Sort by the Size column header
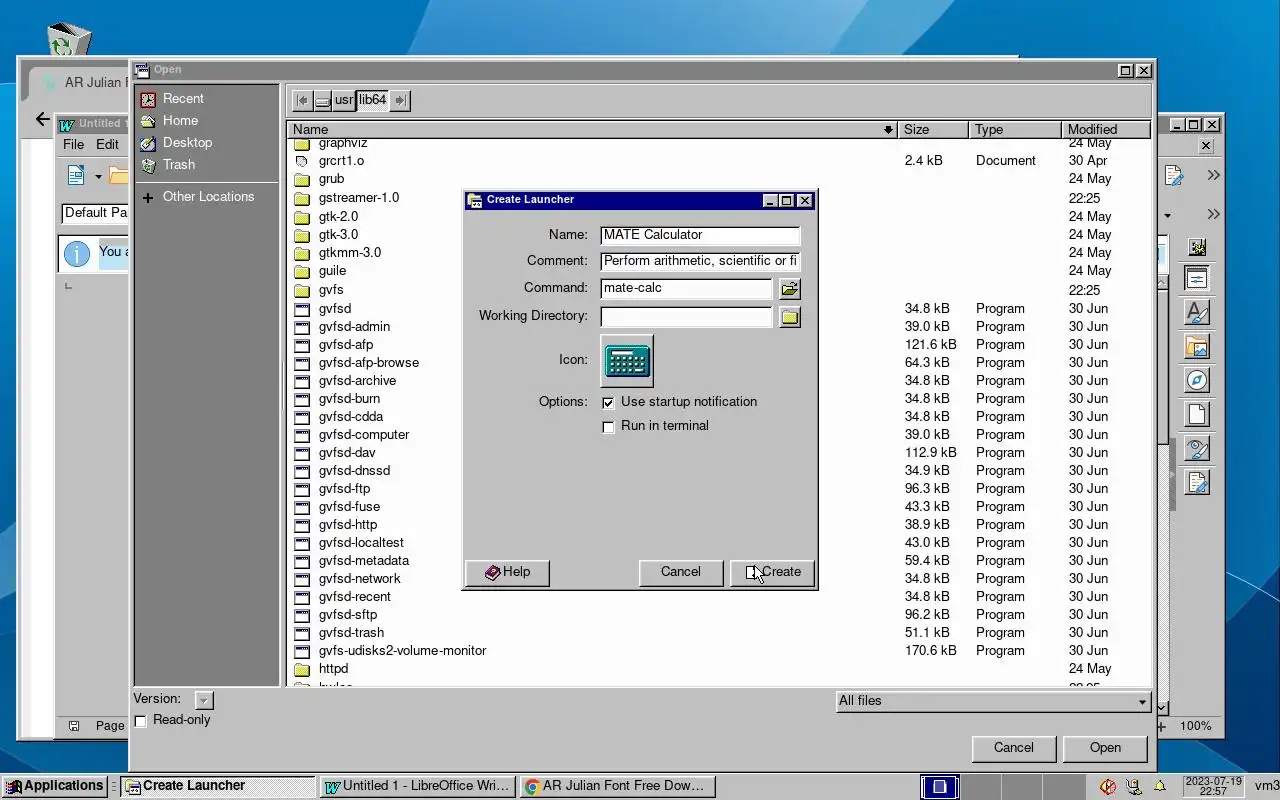The width and height of the screenshot is (1280, 800). (x=933, y=129)
